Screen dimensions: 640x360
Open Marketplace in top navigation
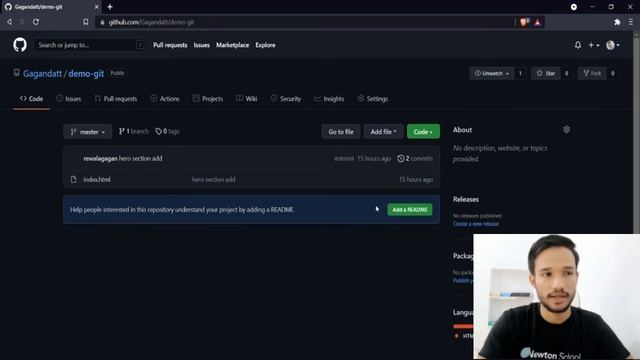pos(232,45)
